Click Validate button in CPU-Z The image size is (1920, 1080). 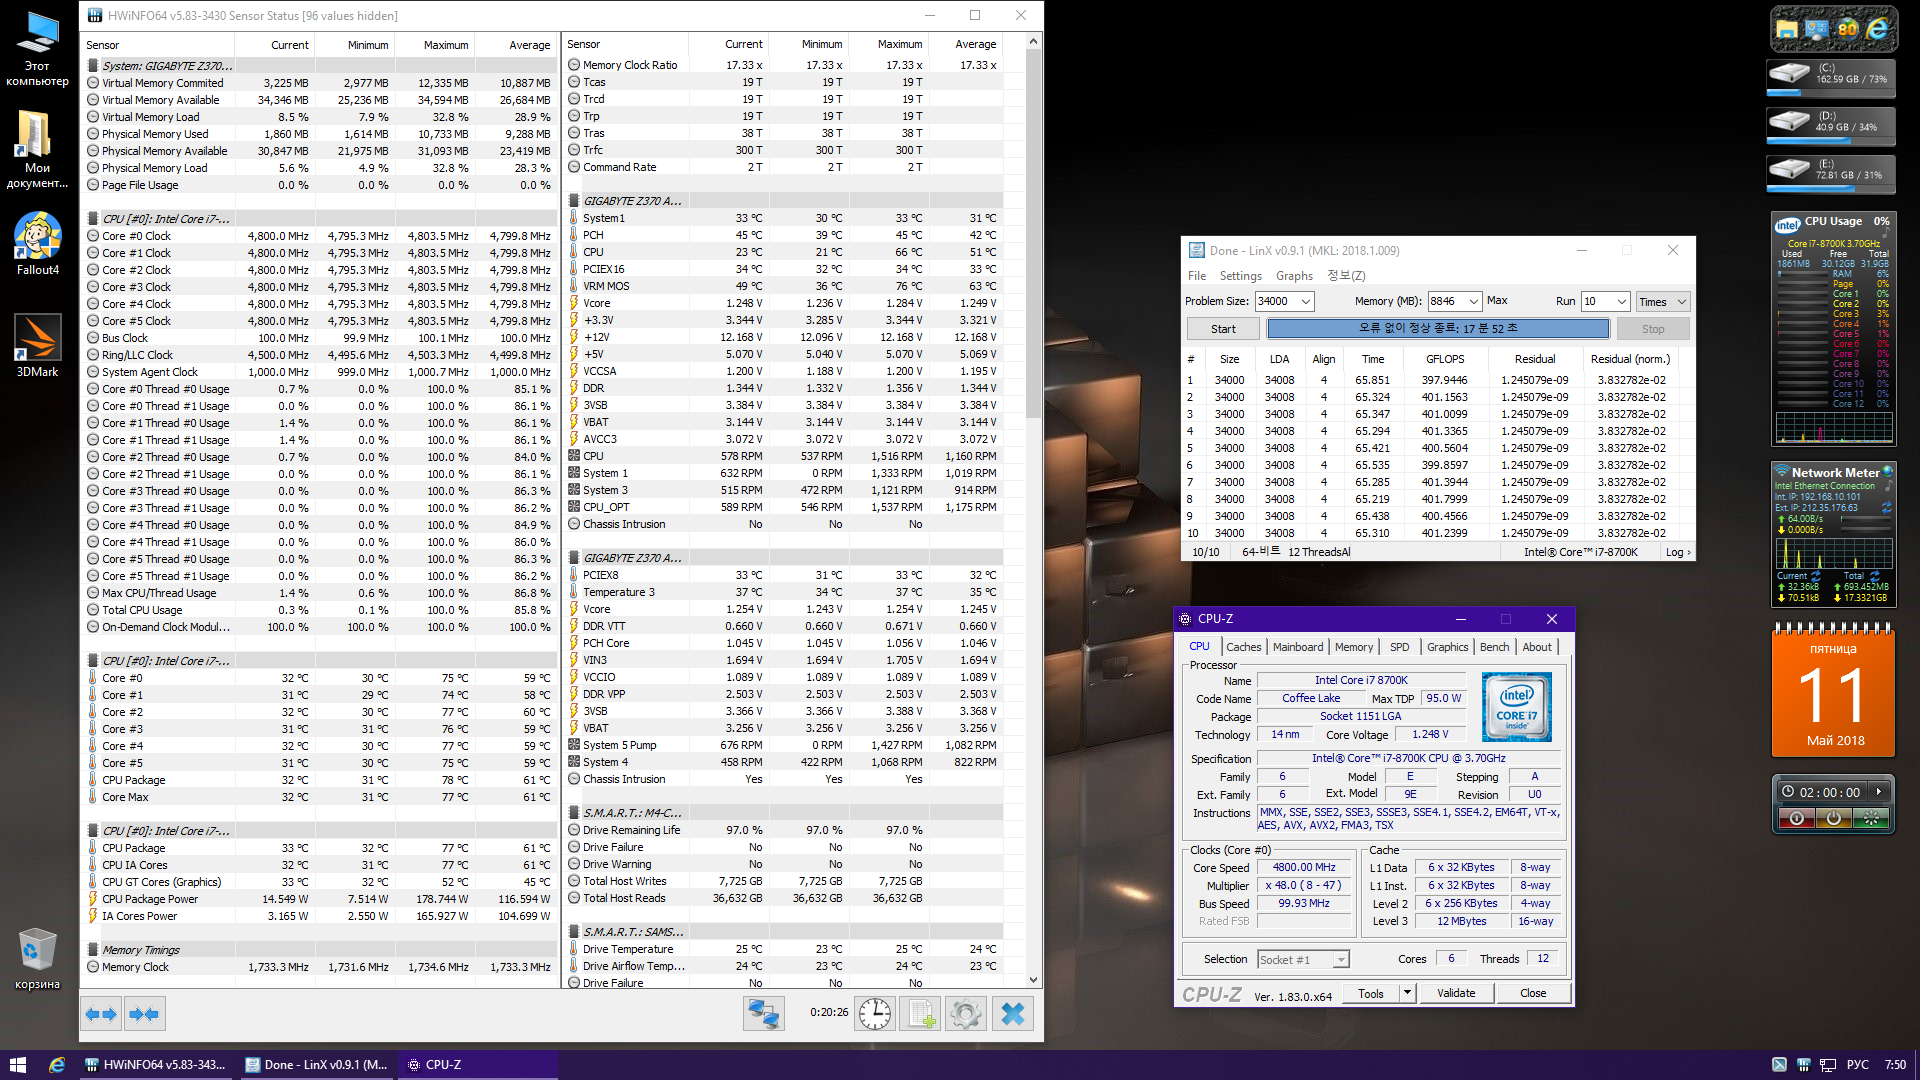click(1455, 993)
